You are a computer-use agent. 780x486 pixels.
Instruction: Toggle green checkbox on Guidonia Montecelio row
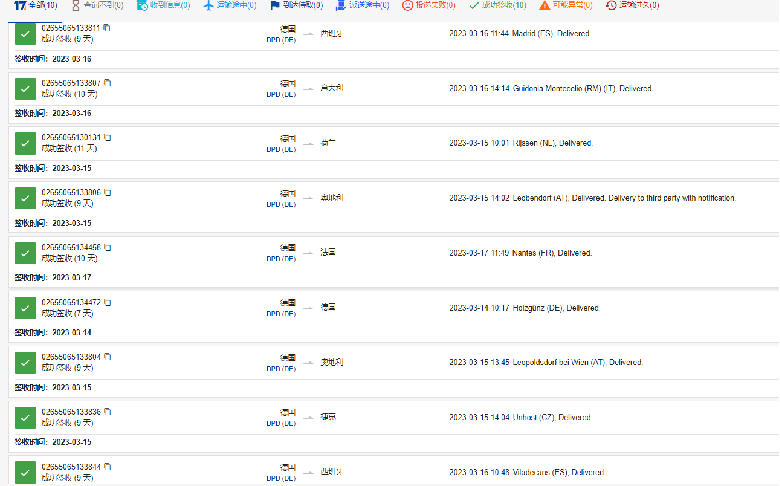(25, 88)
